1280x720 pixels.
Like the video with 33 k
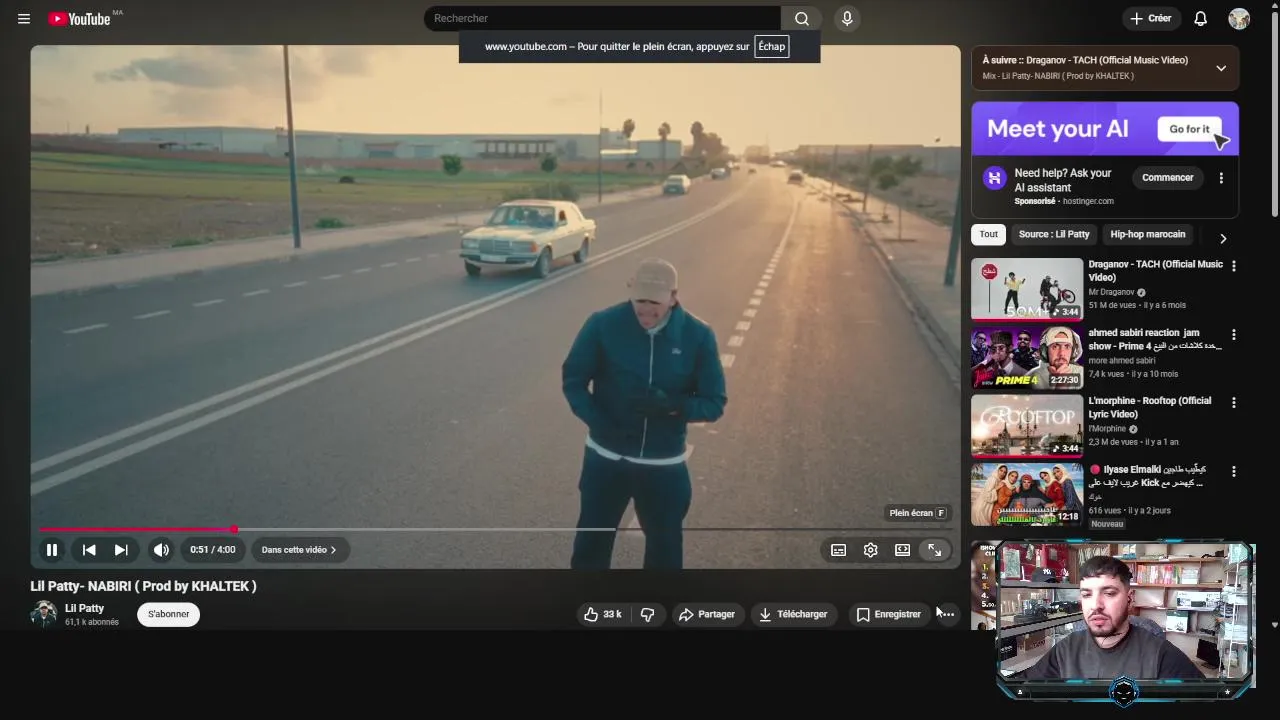point(603,614)
